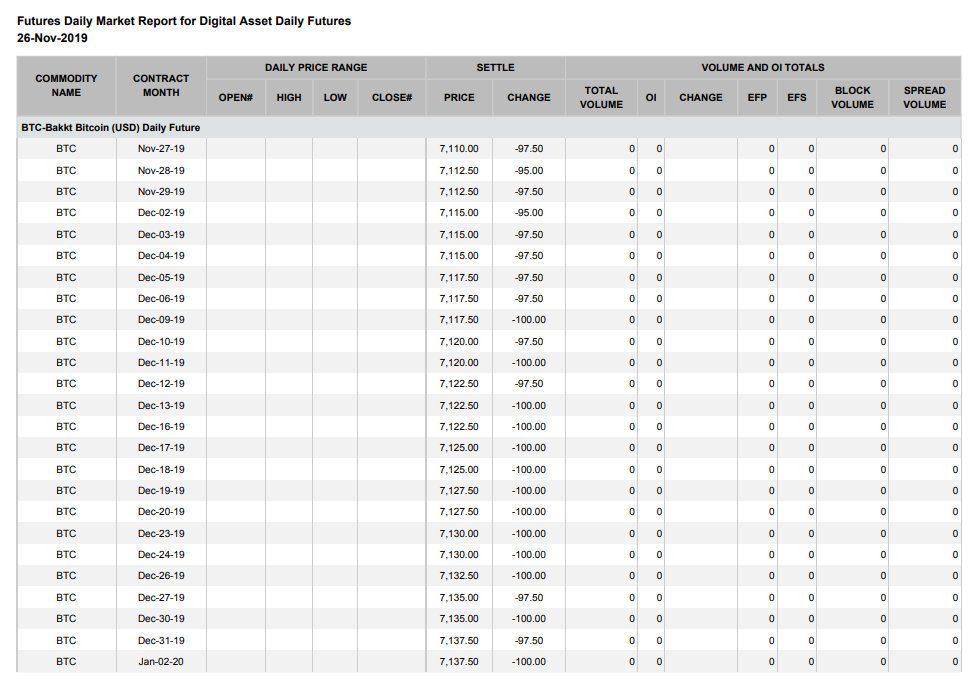Screen dimensions: 980x688
Task: Click contract month Dec-13-19
Action: pos(161,406)
